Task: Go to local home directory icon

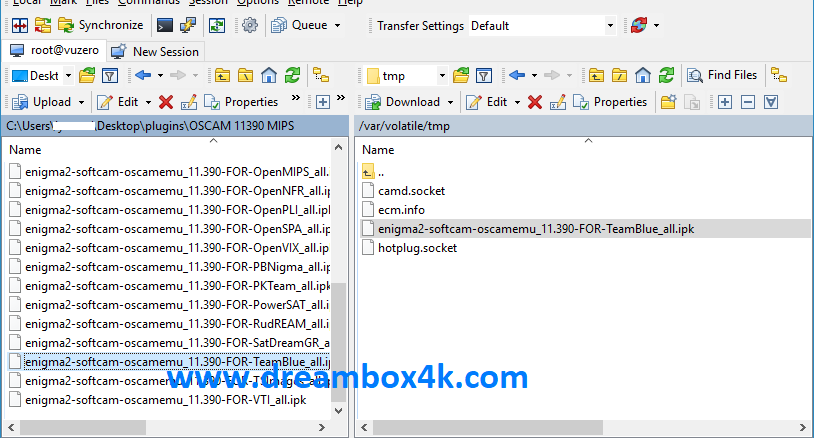Action: tap(268, 76)
